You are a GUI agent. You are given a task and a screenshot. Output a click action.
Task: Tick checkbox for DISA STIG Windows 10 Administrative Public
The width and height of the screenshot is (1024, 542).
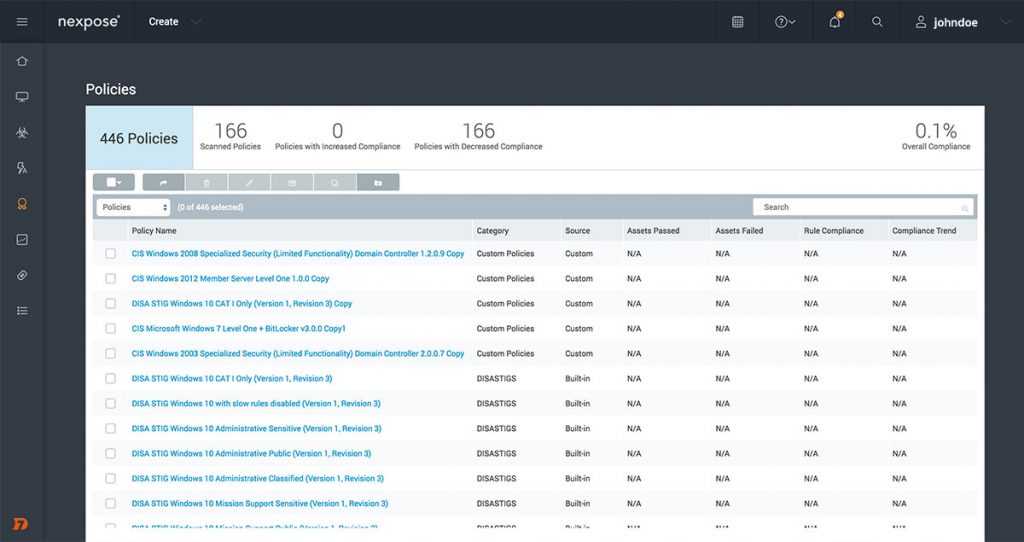coord(111,454)
